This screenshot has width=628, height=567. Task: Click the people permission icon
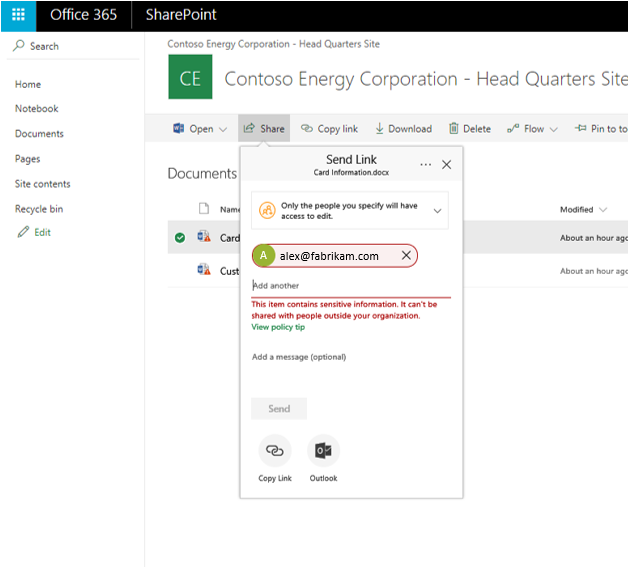click(267, 210)
